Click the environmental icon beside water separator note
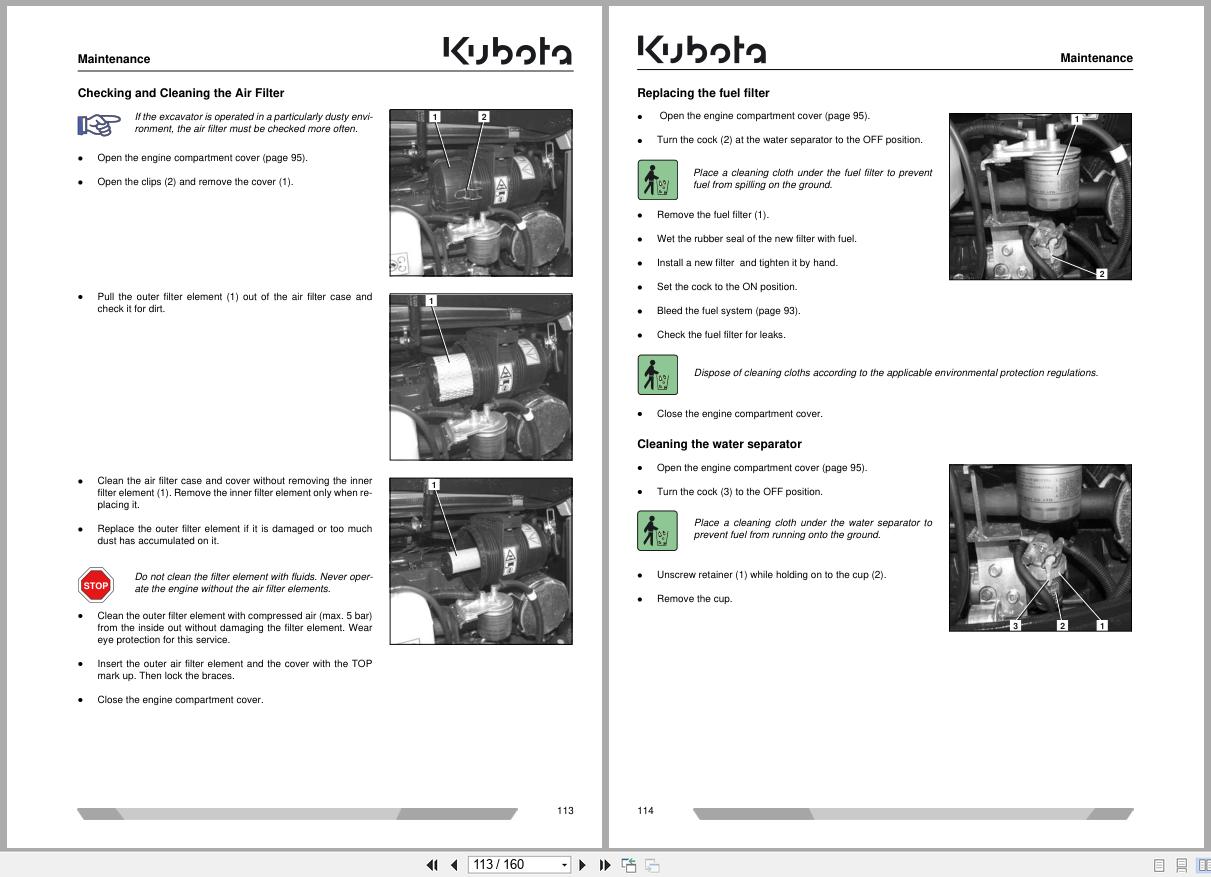The image size is (1211, 877). point(657,530)
